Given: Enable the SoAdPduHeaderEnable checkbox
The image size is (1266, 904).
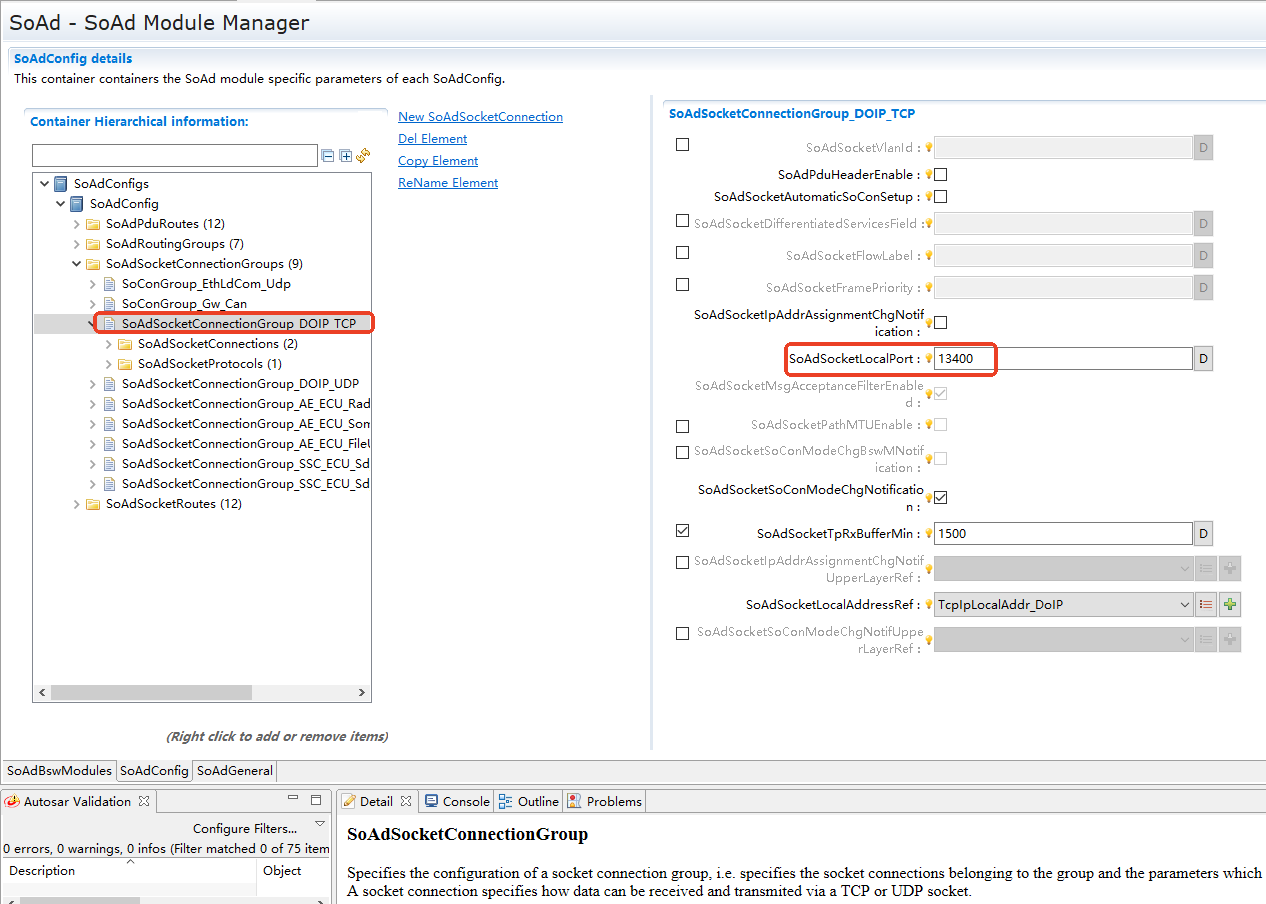Looking at the screenshot, I should (940, 175).
